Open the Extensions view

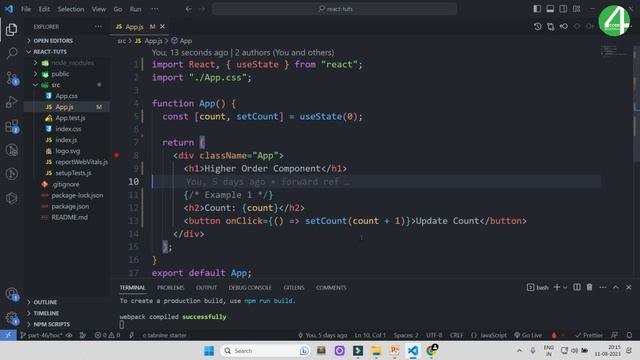pyautogui.click(x=12, y=126)
